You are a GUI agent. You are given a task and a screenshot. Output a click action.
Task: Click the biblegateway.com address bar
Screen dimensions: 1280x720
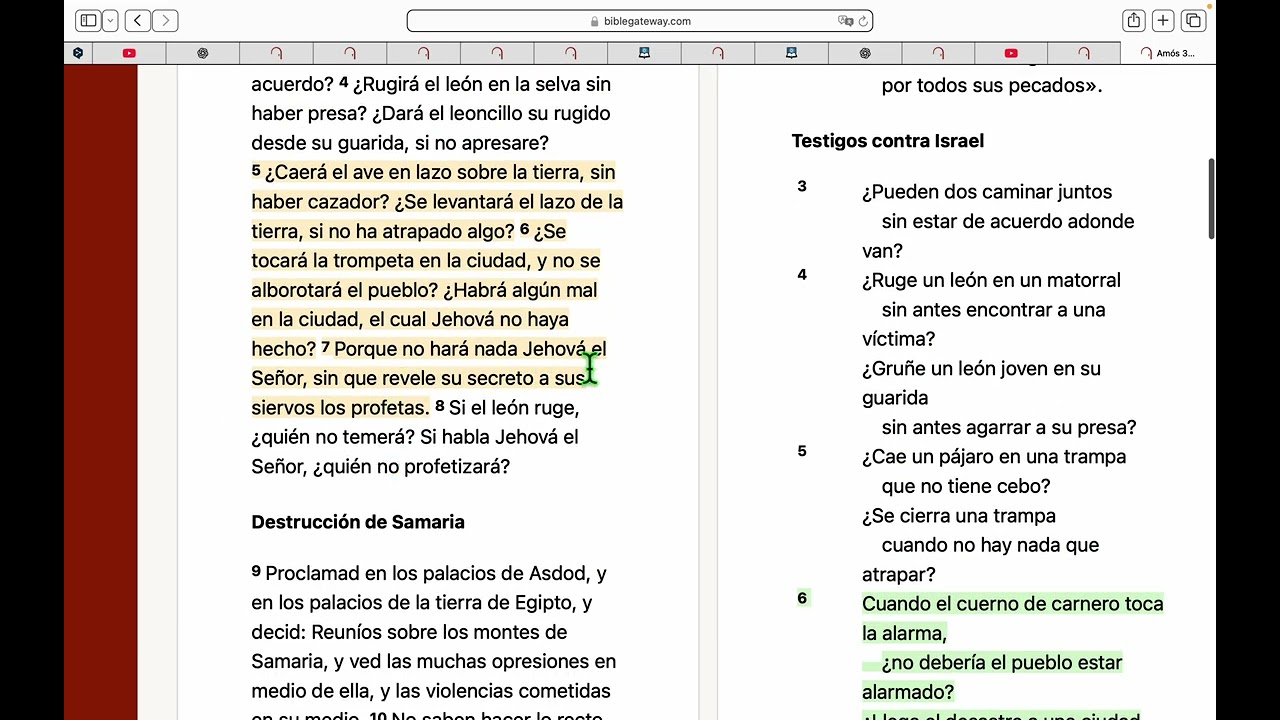pyautogui.click(x=640, y=20)
